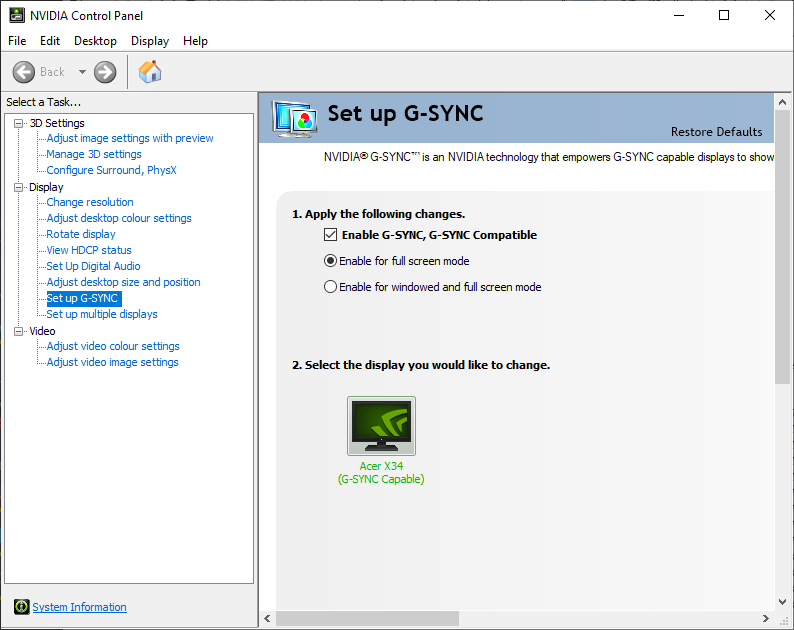Image resolution: width=794 pixels, height=630 pixels.
Task: Open the Desktop menu
Action: pyautogui.click(x=95, y=41)
